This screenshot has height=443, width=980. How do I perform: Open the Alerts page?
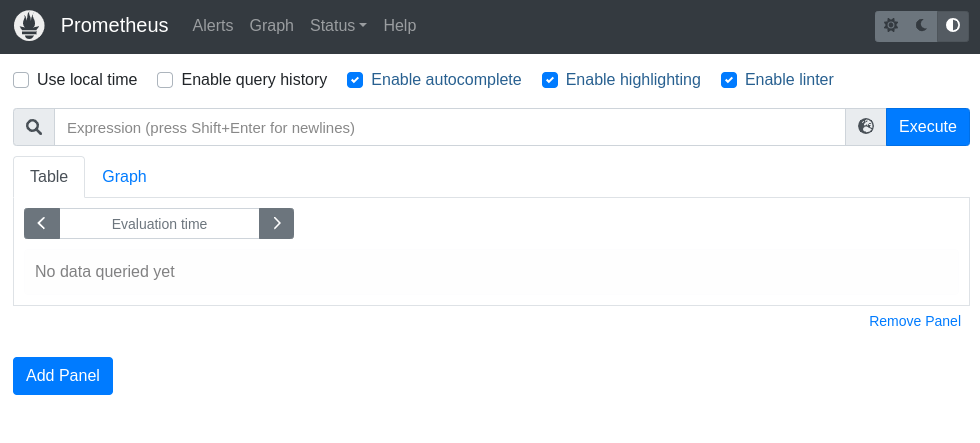(x=211, y=26)
